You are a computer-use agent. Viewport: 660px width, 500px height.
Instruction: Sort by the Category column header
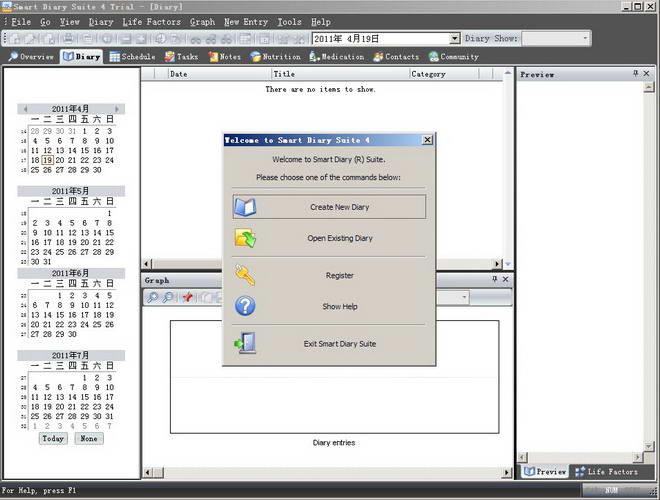pyautogui.click(x=444, y=74)
